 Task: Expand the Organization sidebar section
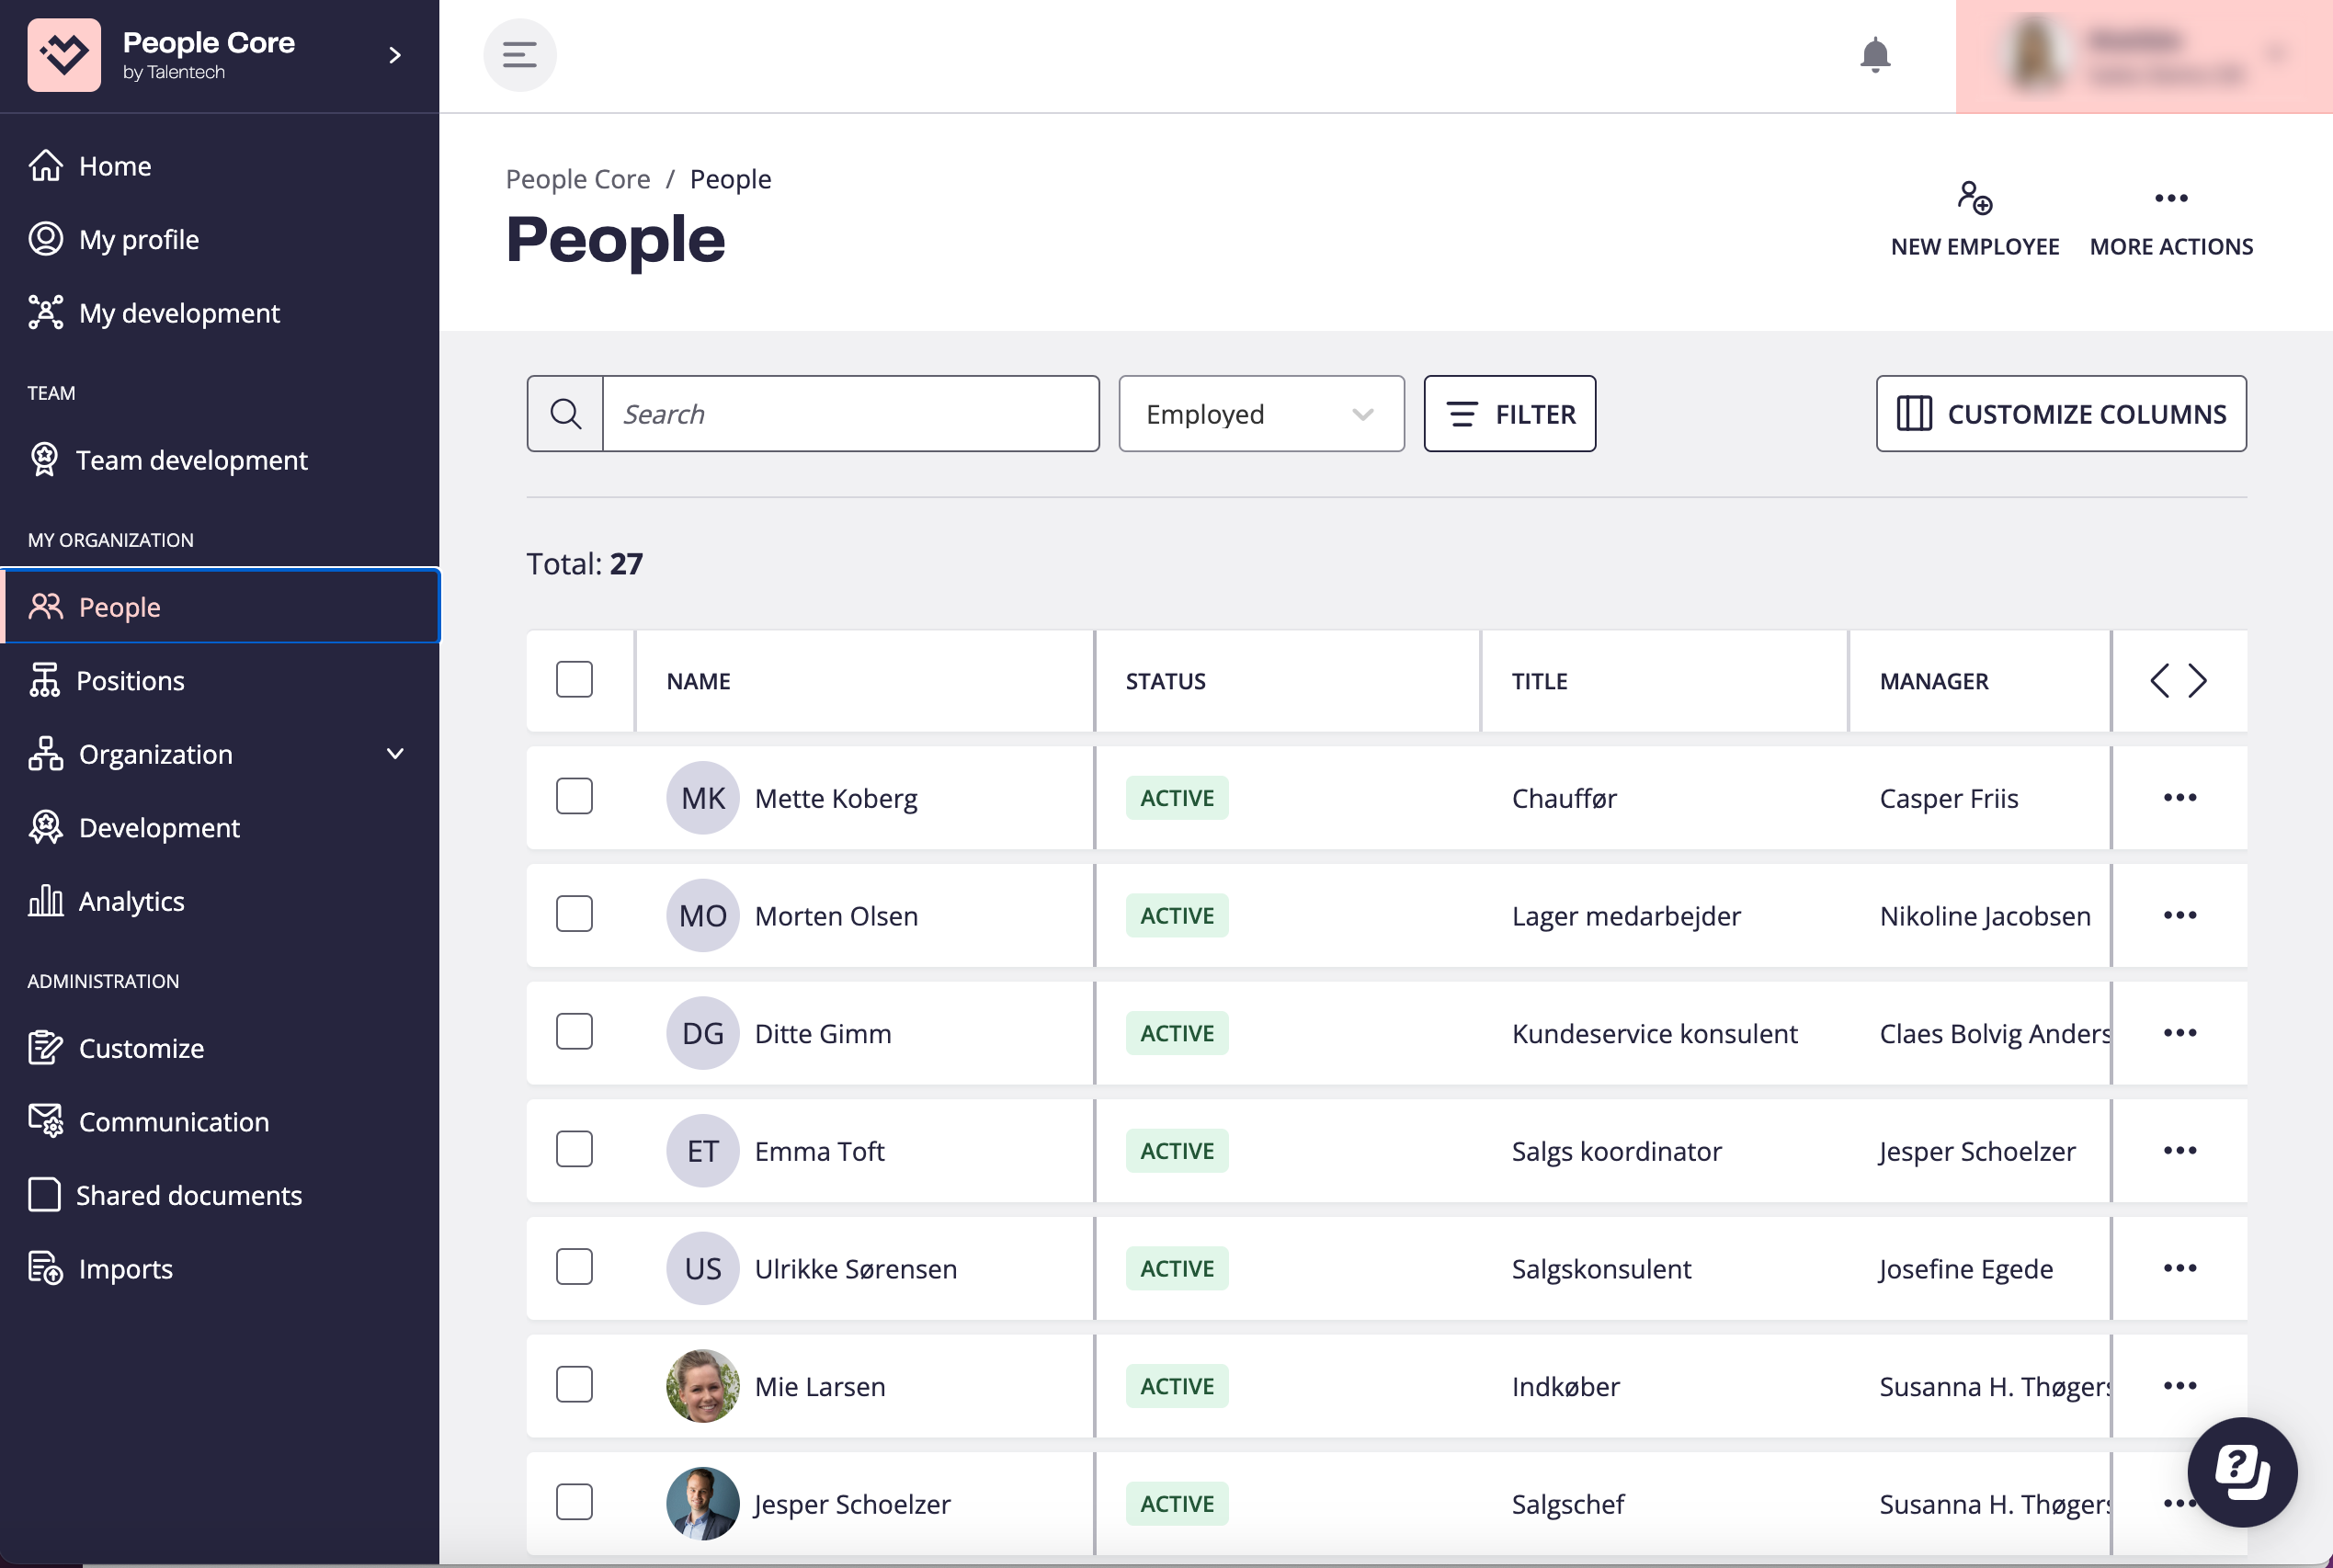tap(395, 754)
